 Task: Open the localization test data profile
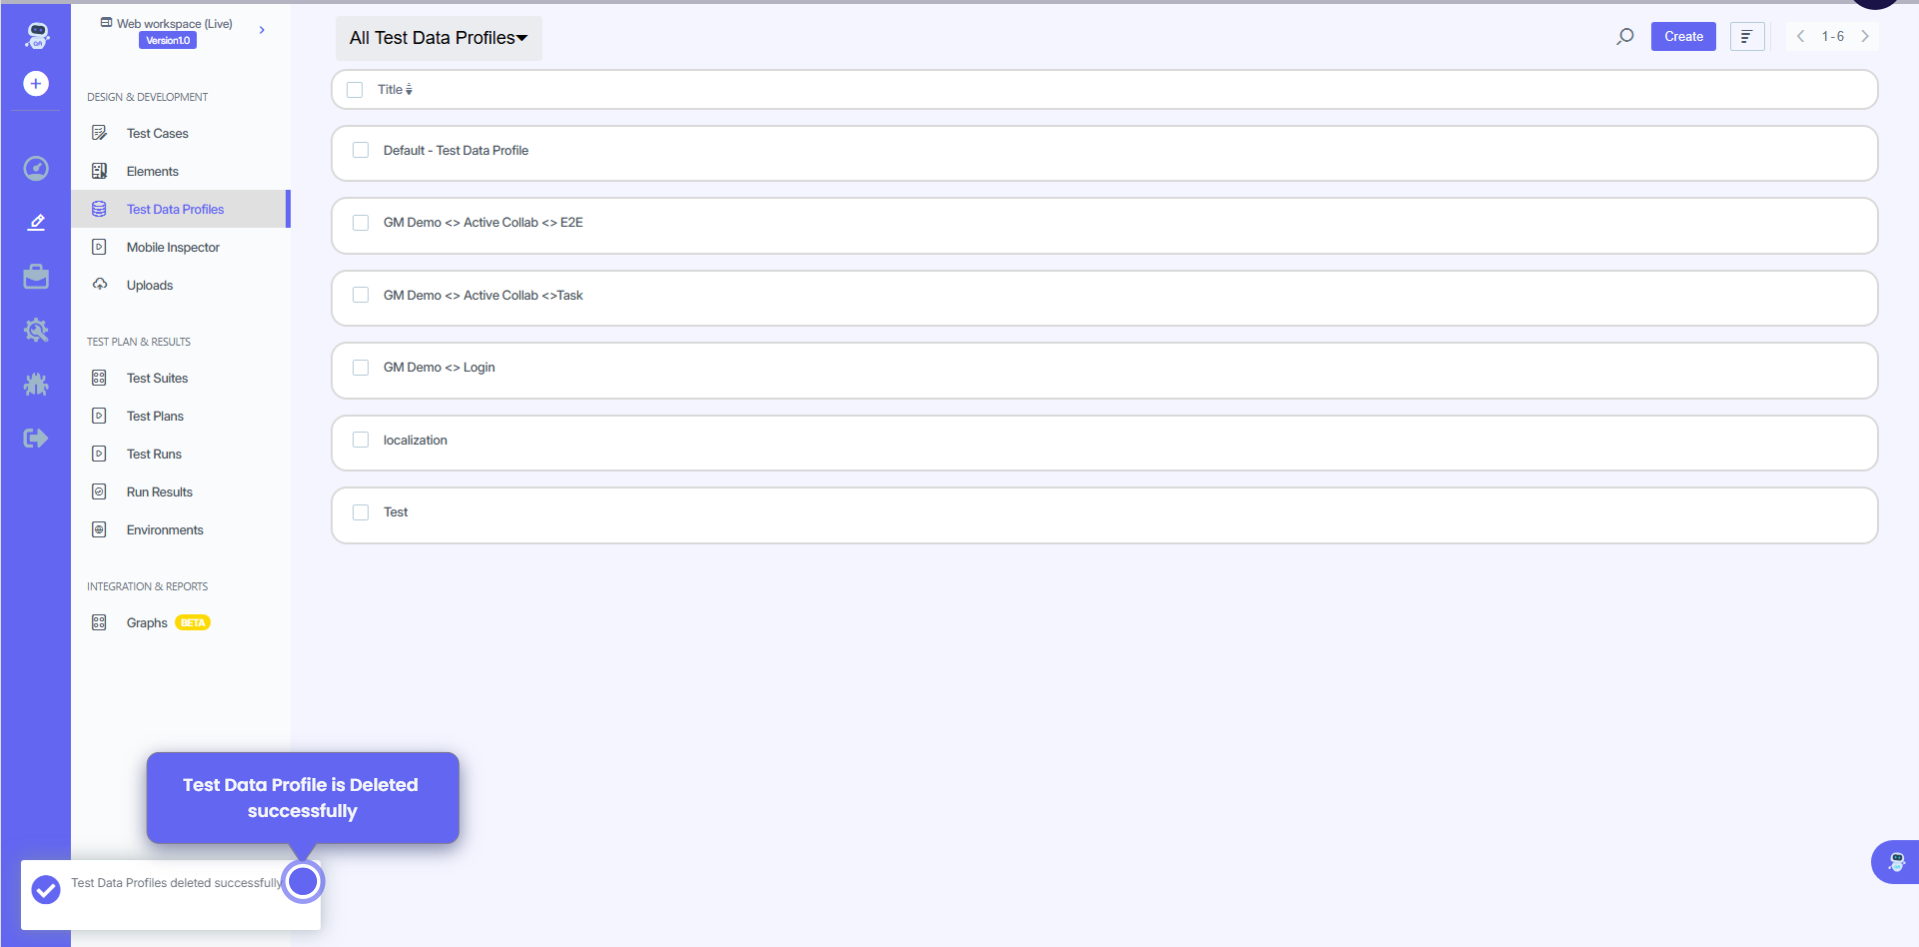pyautogui.click(x=415, y=440)
